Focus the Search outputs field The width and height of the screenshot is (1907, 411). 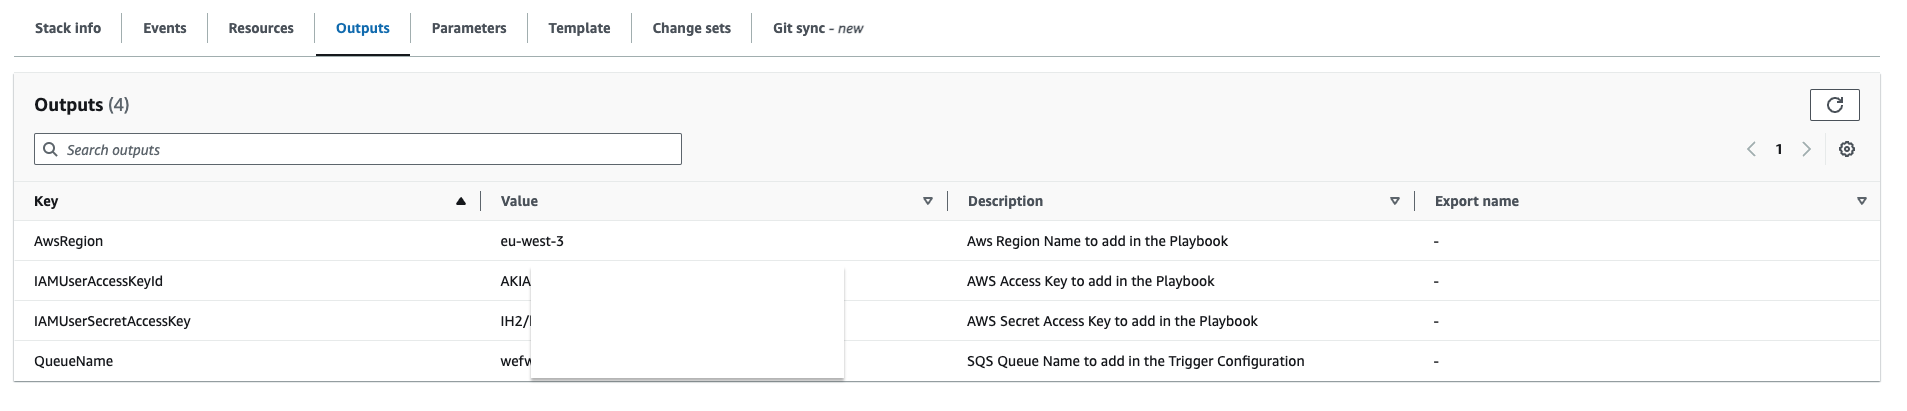[370, 149]
